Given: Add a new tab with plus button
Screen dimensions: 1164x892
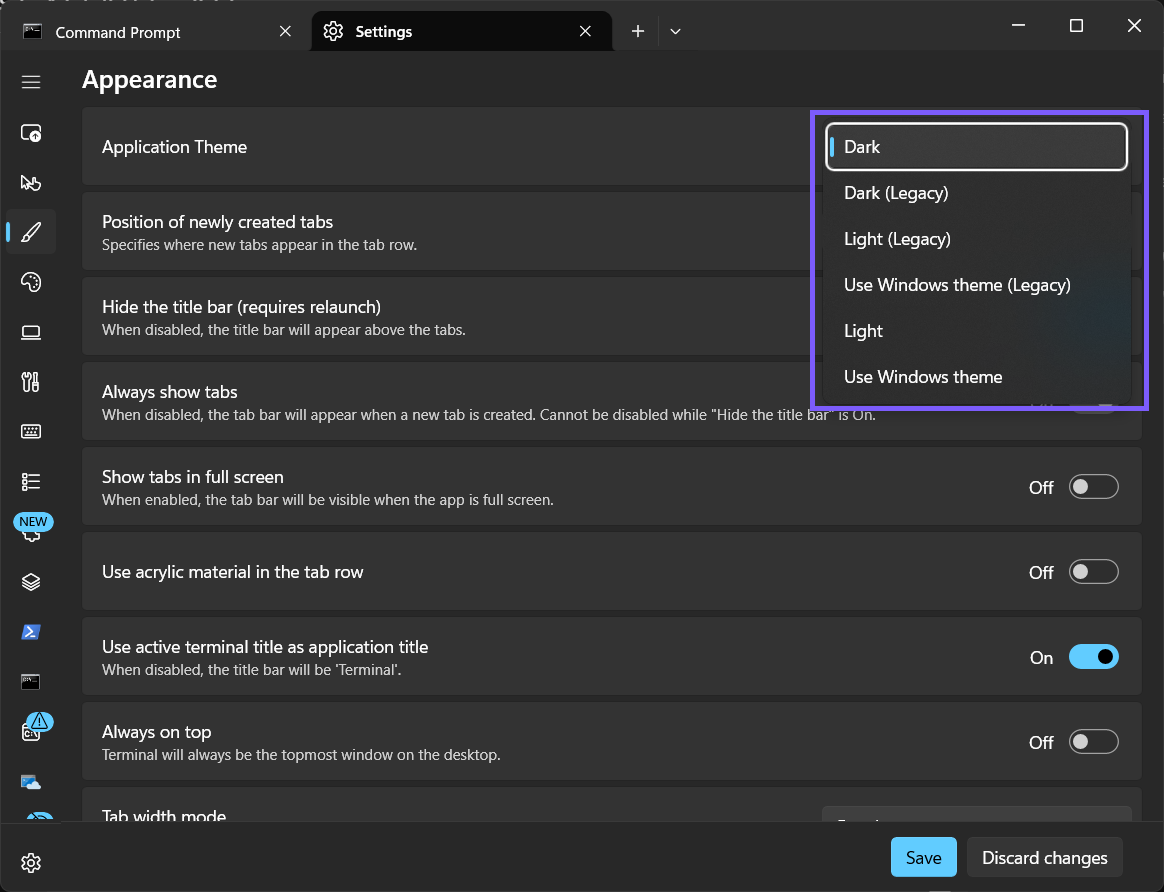Looking at the screenshot, I should (x=638, y=31).
